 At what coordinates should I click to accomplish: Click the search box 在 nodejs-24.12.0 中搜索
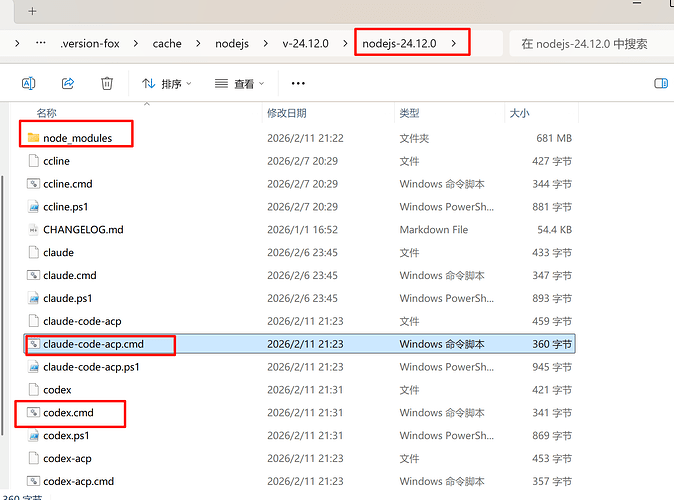[591, 43]
